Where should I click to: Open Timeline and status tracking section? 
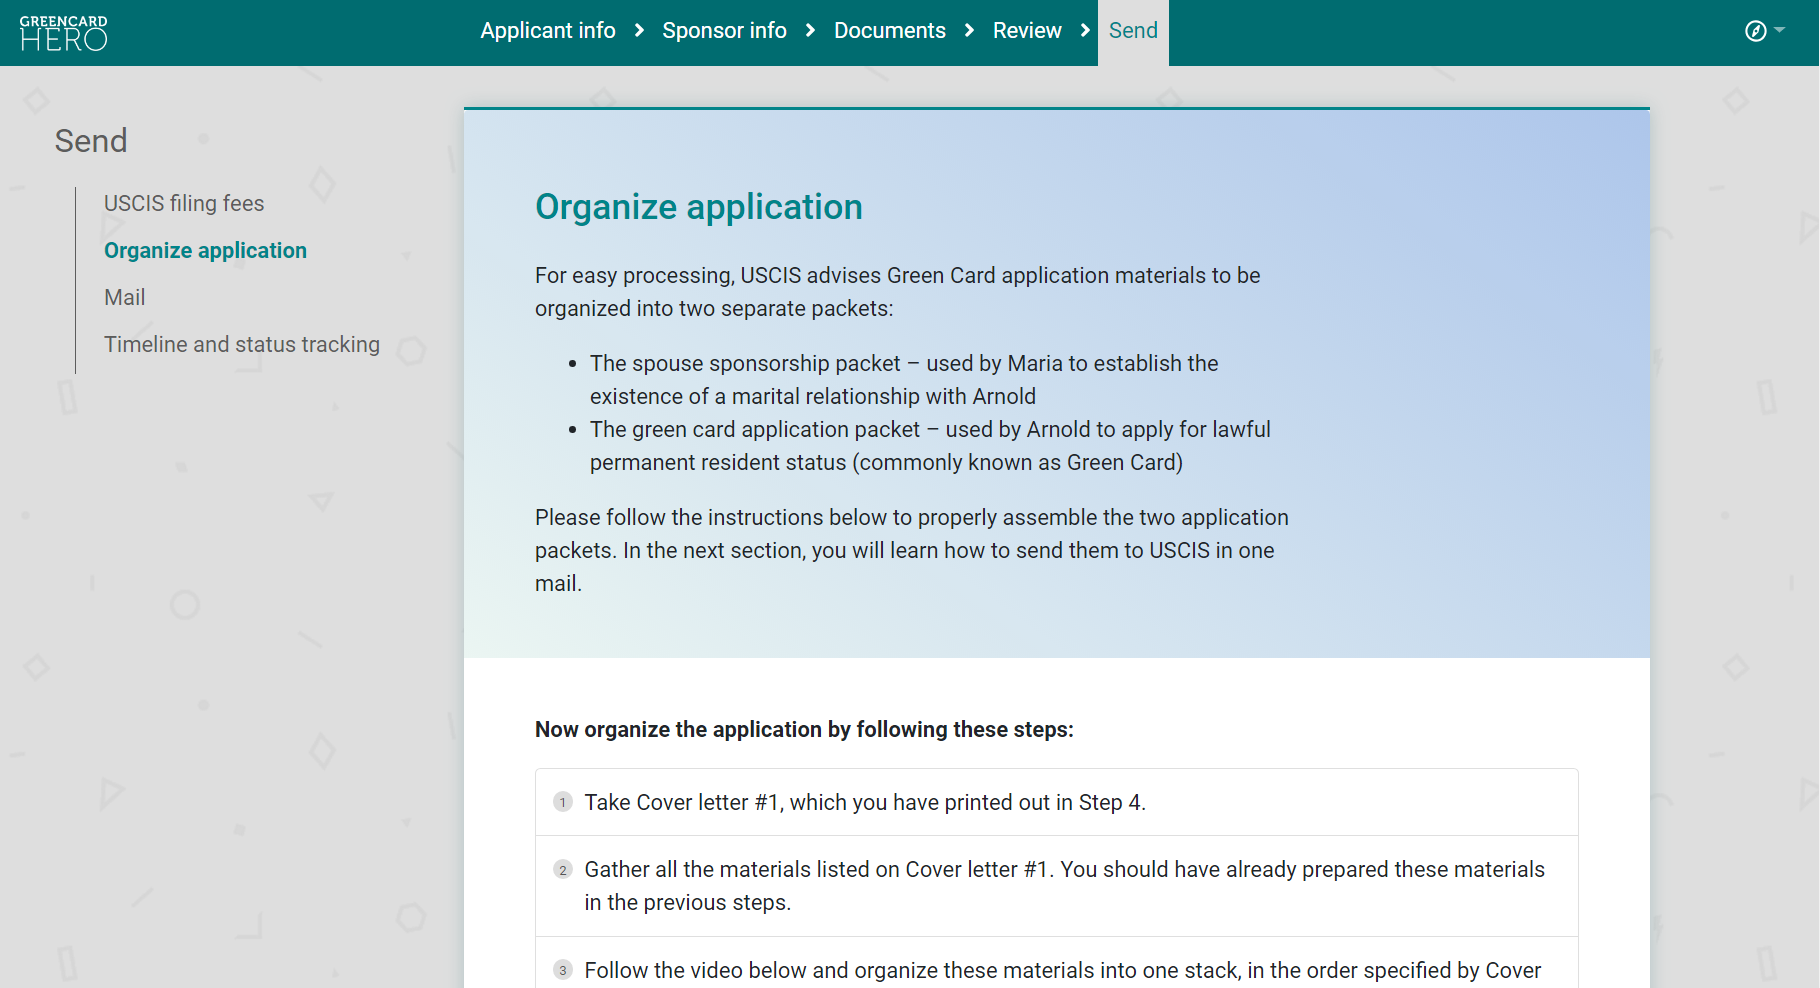coord(242,344)
